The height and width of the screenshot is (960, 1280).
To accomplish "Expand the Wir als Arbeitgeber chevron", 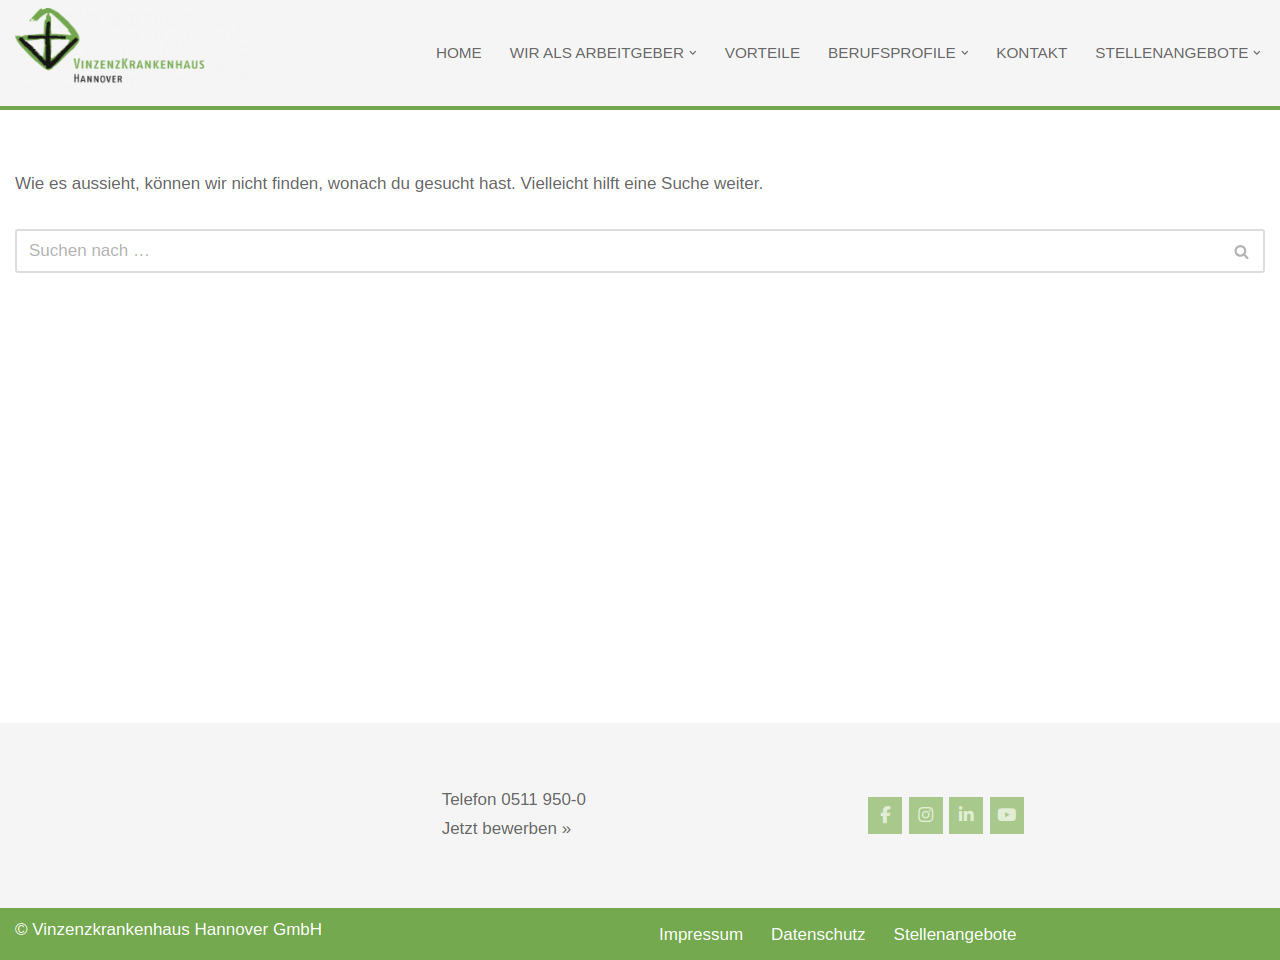I will [693, 53].
